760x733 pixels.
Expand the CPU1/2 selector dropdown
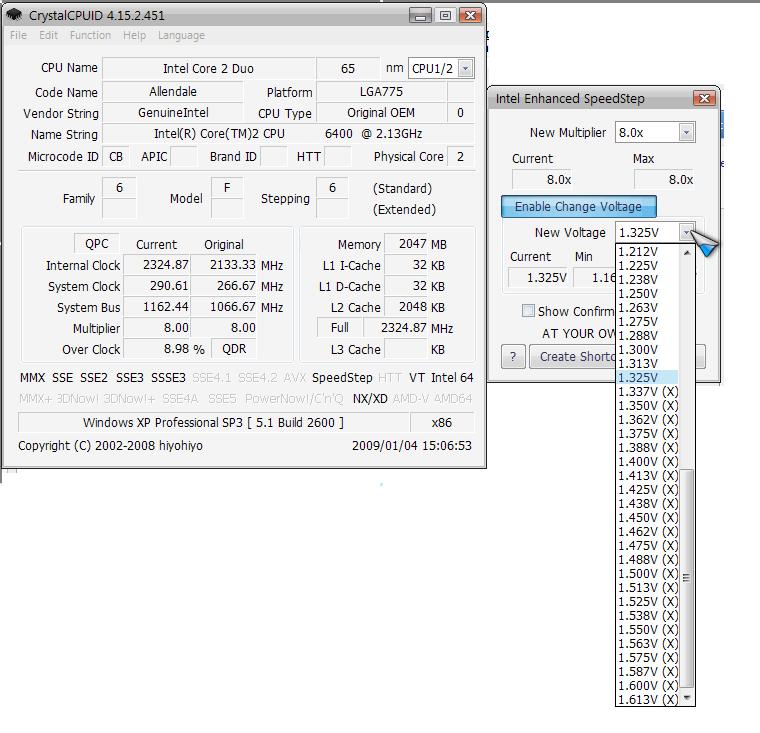click(x=465, y=68)
